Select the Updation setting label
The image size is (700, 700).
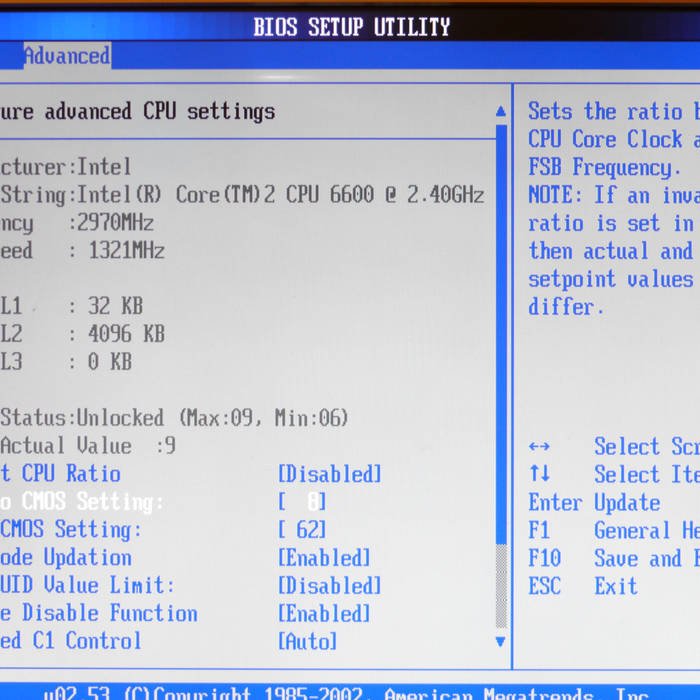[x=66, y=558]
